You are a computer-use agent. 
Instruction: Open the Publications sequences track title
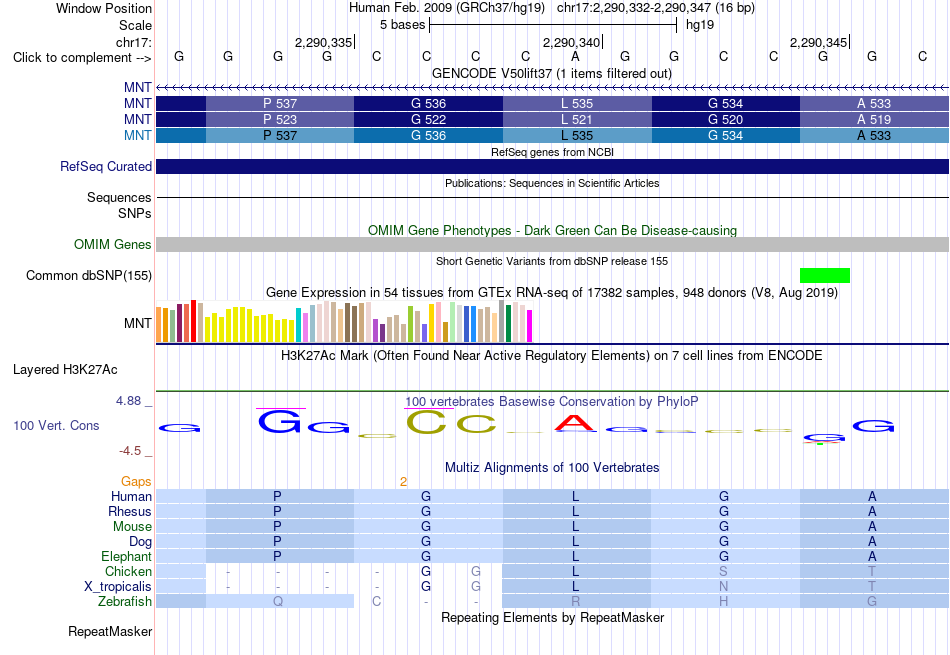click(x=552, y=183)
